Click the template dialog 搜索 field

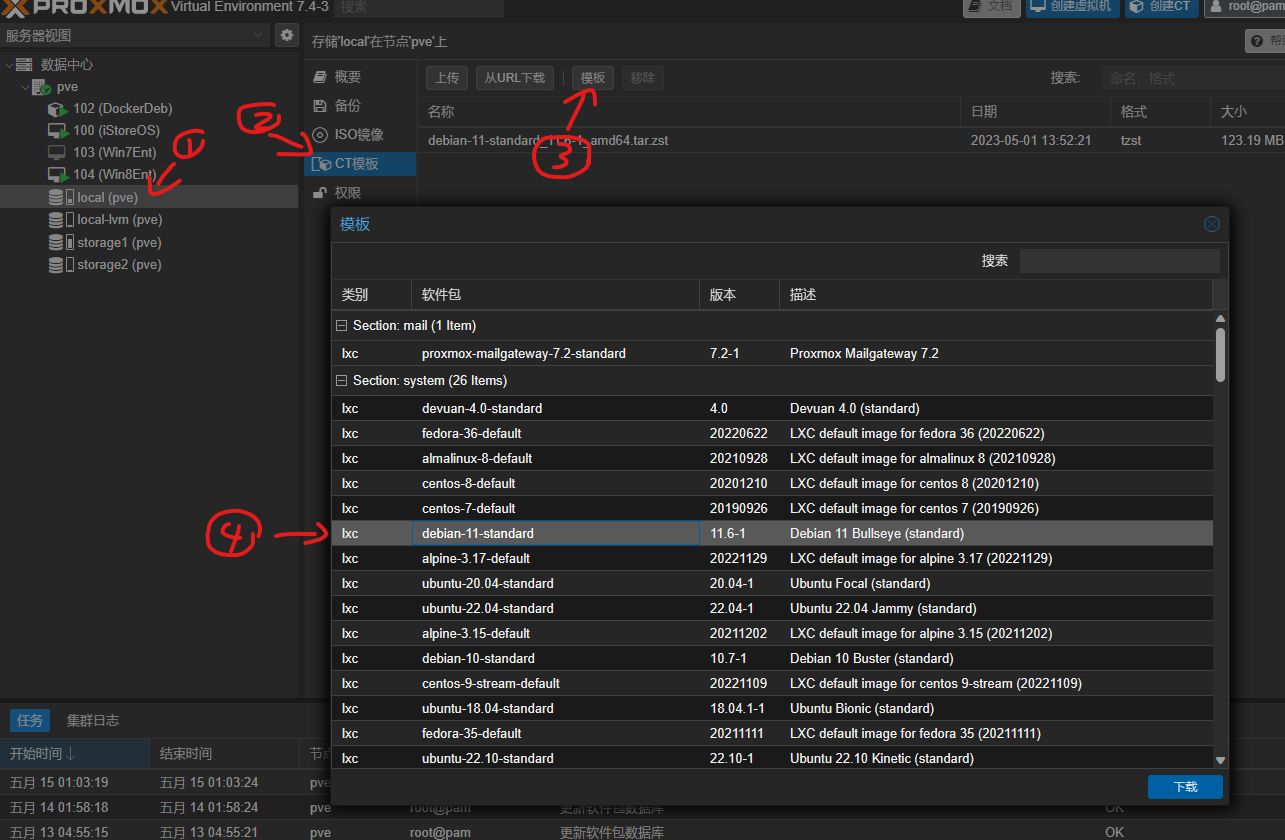(x=1119, y=261)
